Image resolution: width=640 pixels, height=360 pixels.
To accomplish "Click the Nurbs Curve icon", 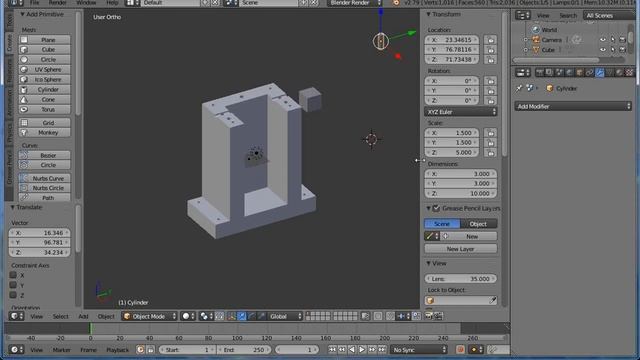I will pyautogui.click(x=24, y=178).
